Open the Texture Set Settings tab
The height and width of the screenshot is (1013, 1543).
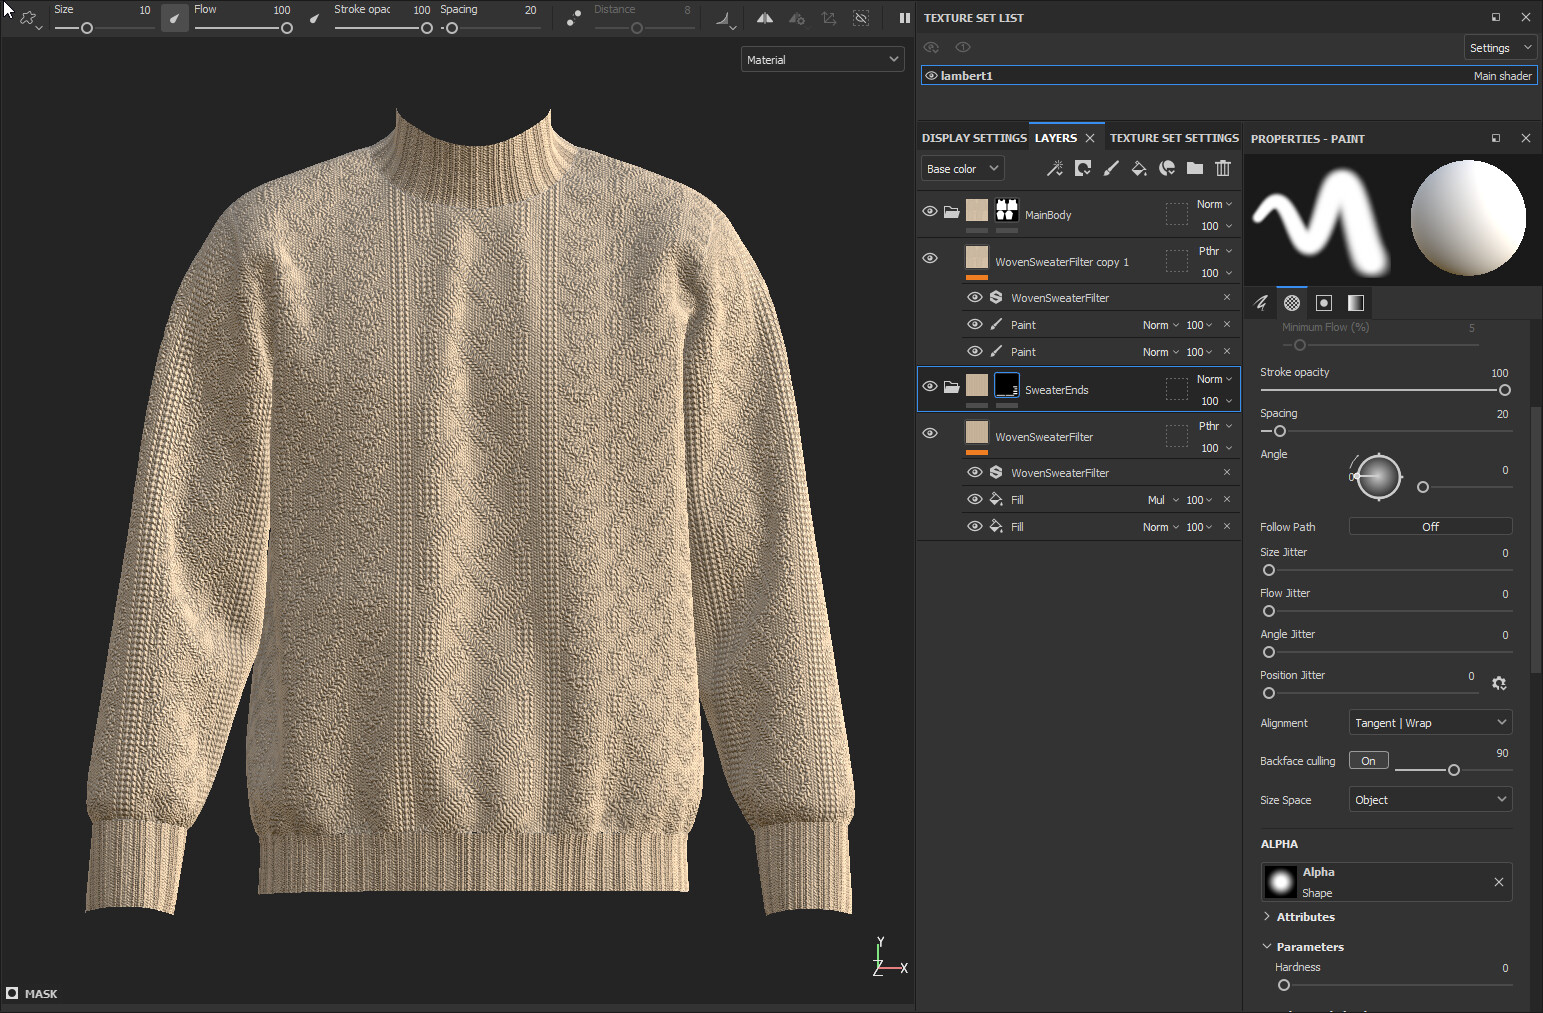tap(1174, 137)
